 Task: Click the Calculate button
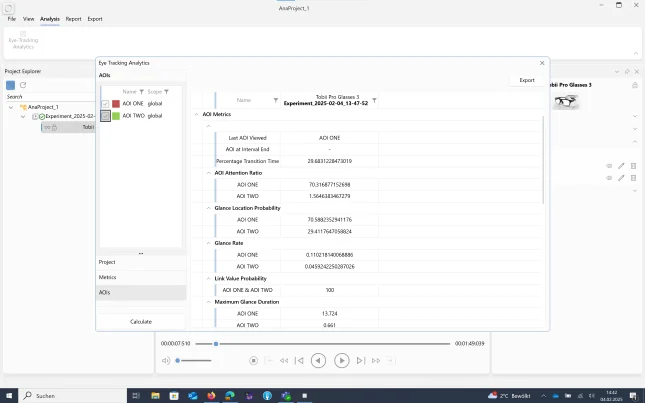click(141, 322)
